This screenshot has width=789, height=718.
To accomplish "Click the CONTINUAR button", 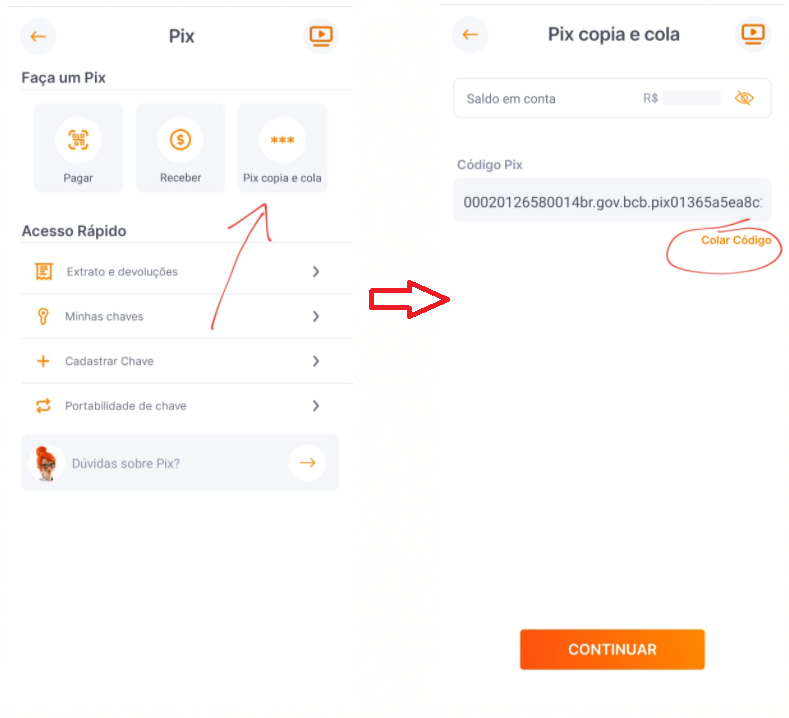I will point(612,649).
